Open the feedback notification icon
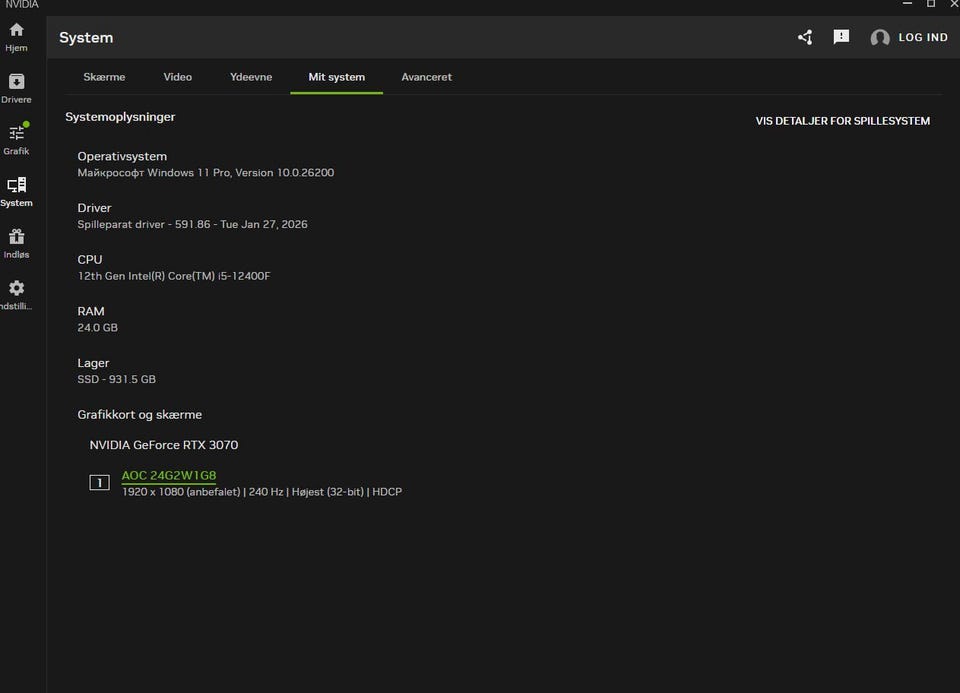Image resolution: width=960 pixels, height=693 pixels. [841, 37]
